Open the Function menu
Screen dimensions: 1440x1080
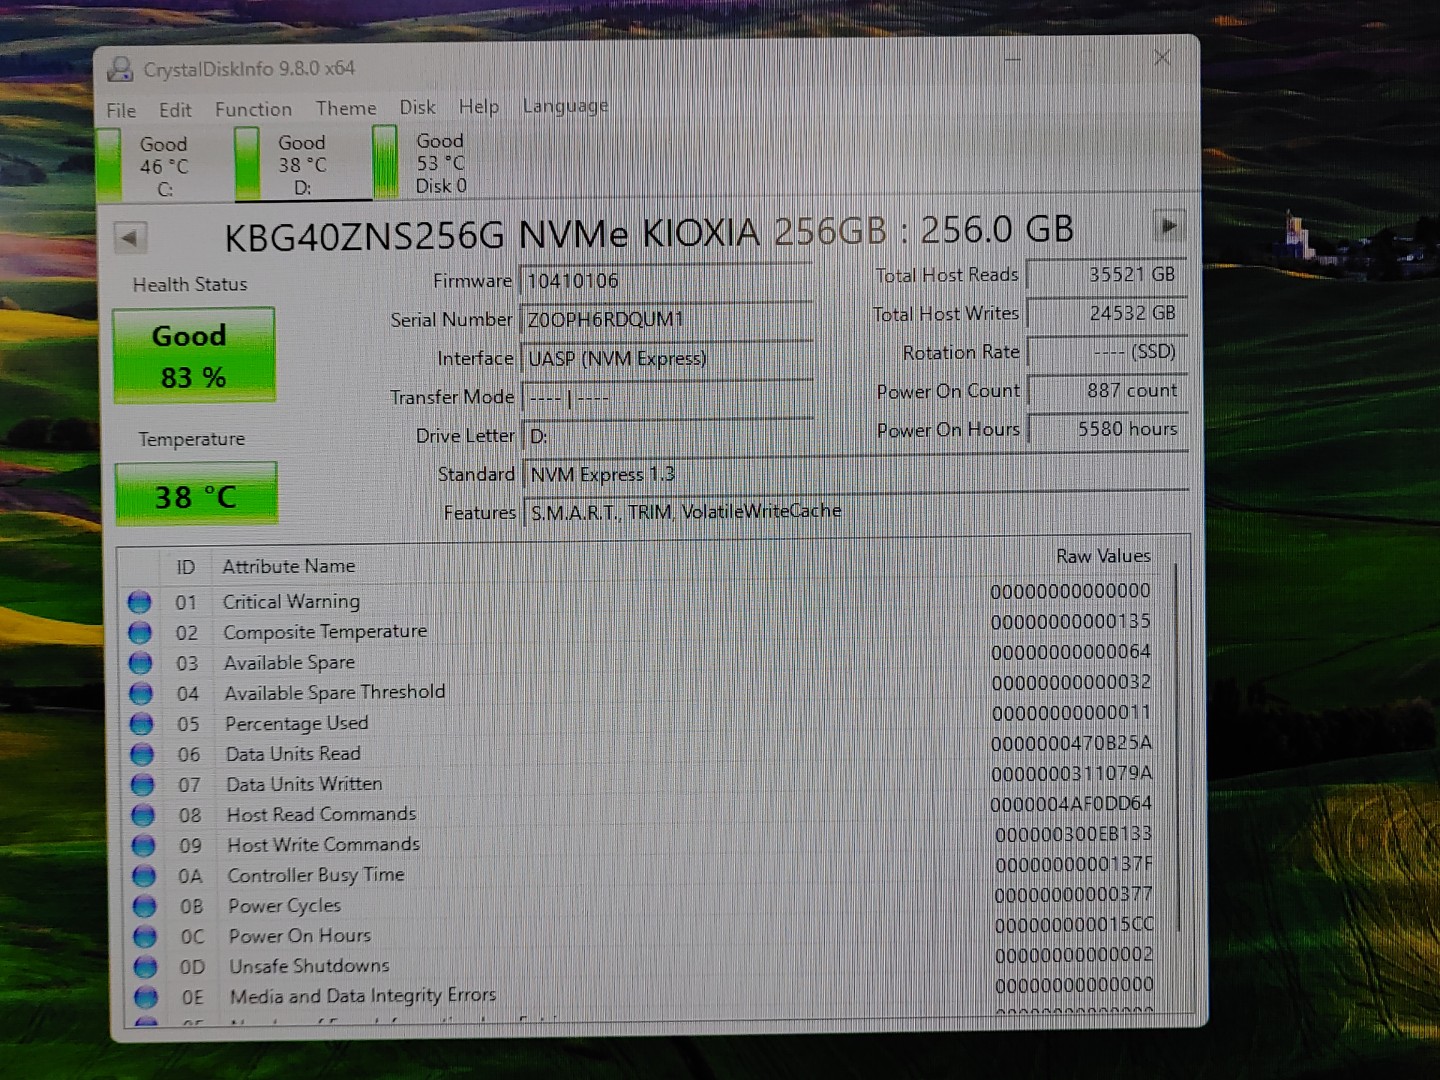[253, 109]
